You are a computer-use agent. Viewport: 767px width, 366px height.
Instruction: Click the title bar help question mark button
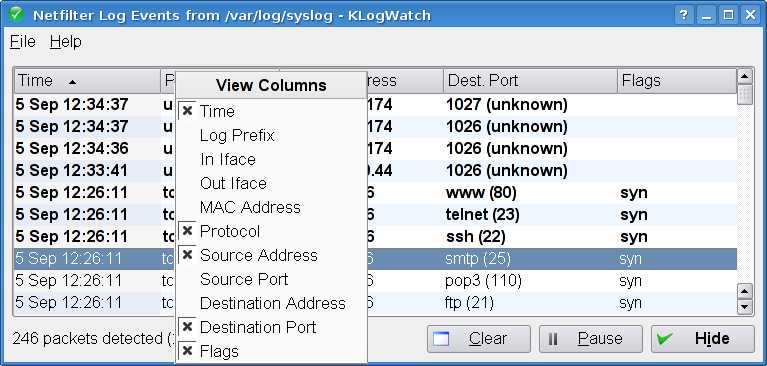[x=683, y=15]
